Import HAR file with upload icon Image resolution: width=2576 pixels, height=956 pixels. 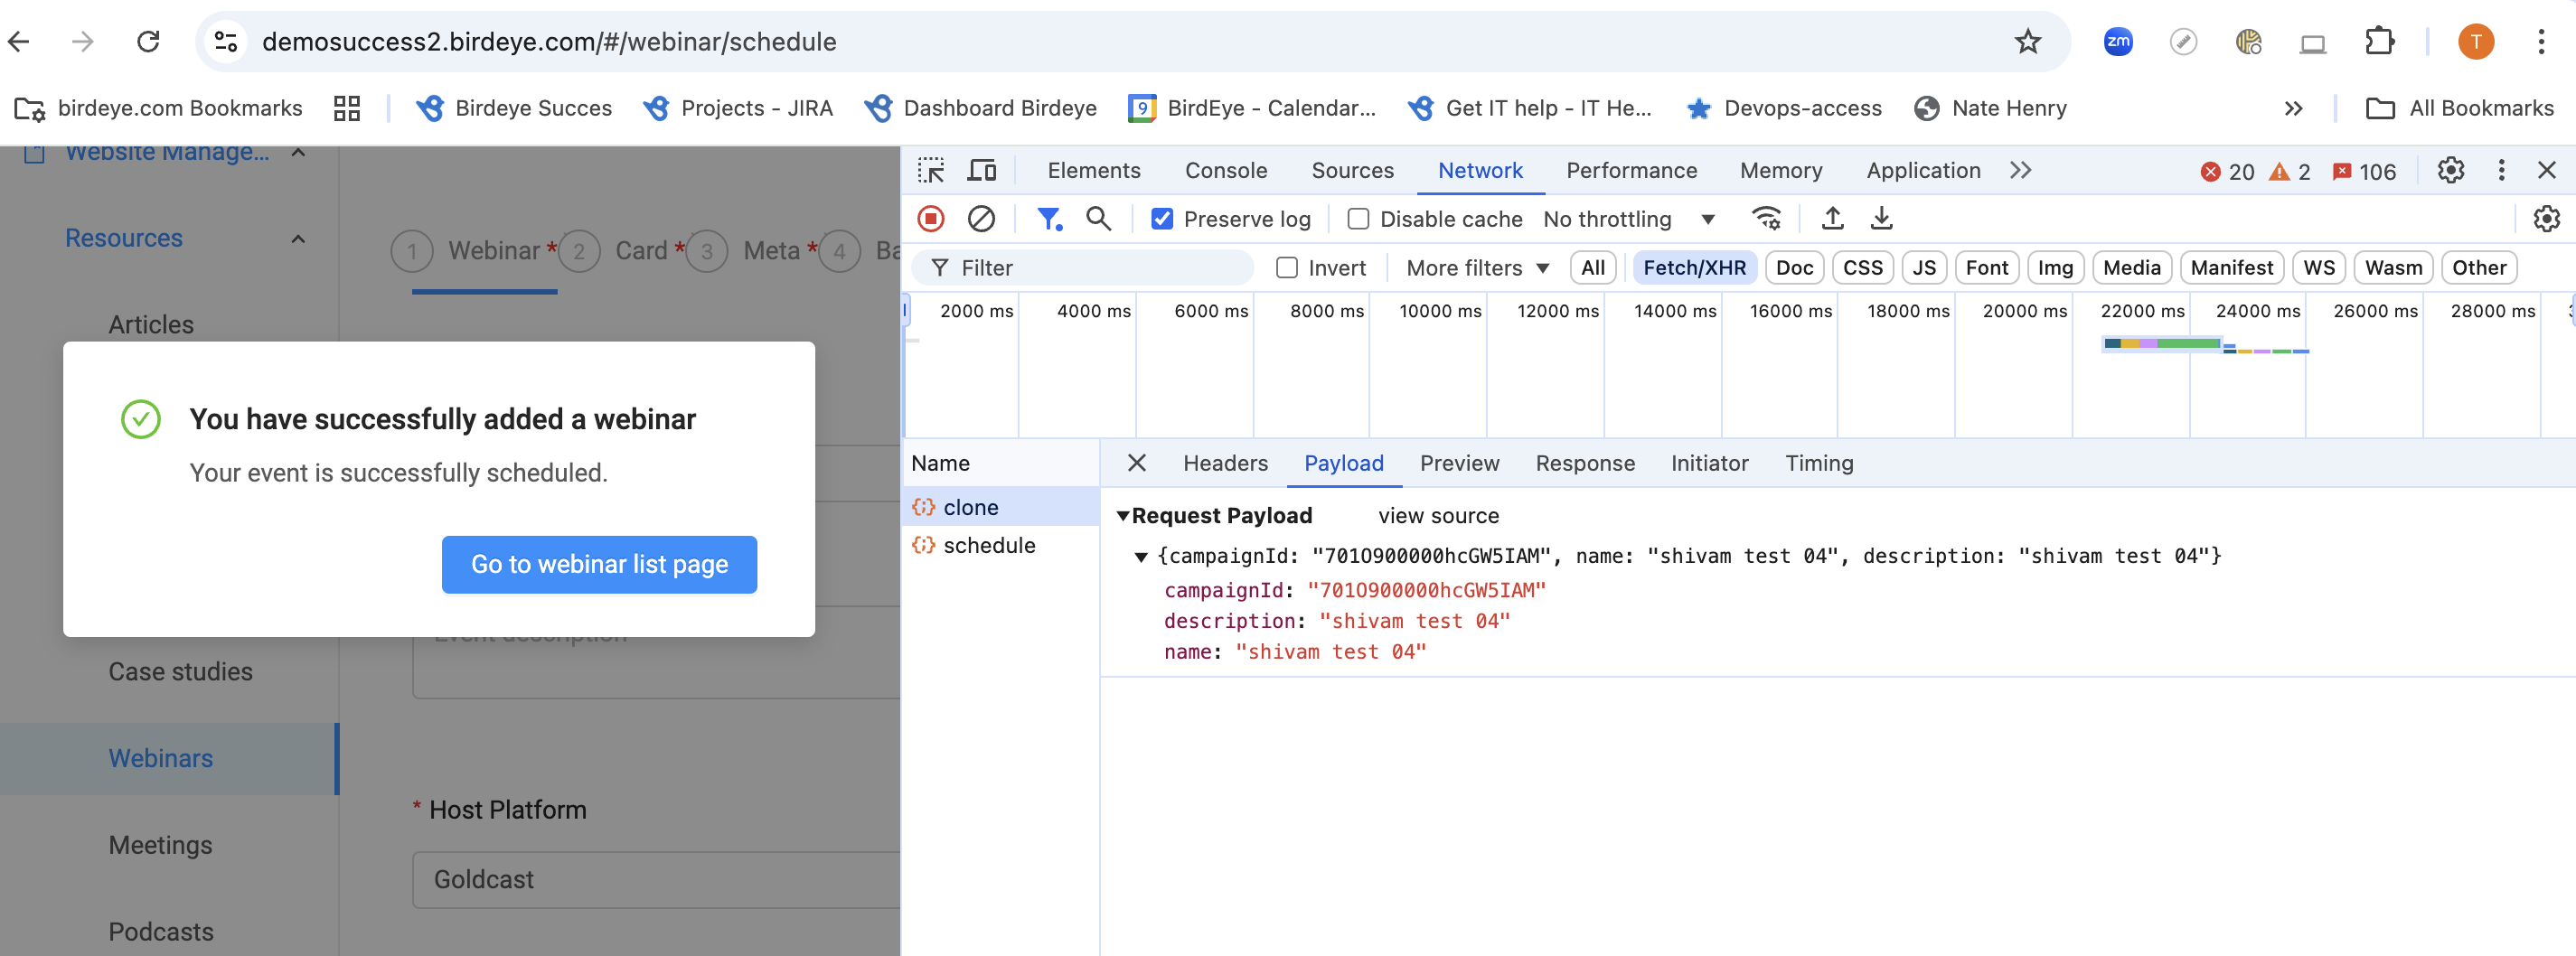tap(1832, 219)
